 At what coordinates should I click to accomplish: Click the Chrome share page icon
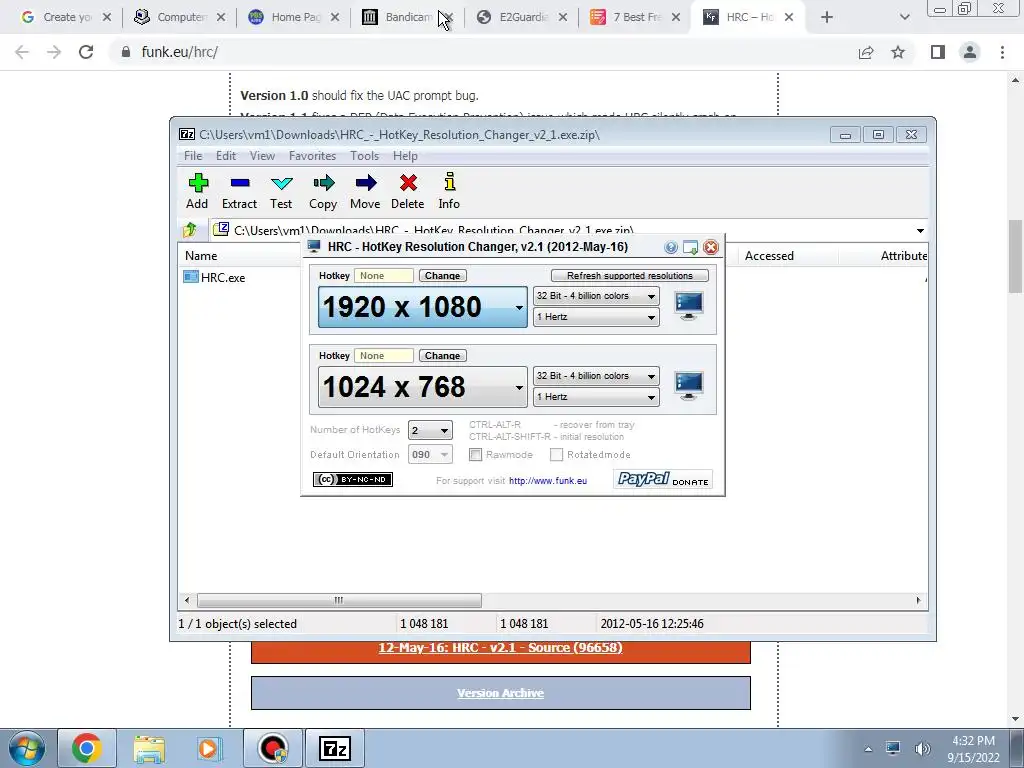[866, 52]
